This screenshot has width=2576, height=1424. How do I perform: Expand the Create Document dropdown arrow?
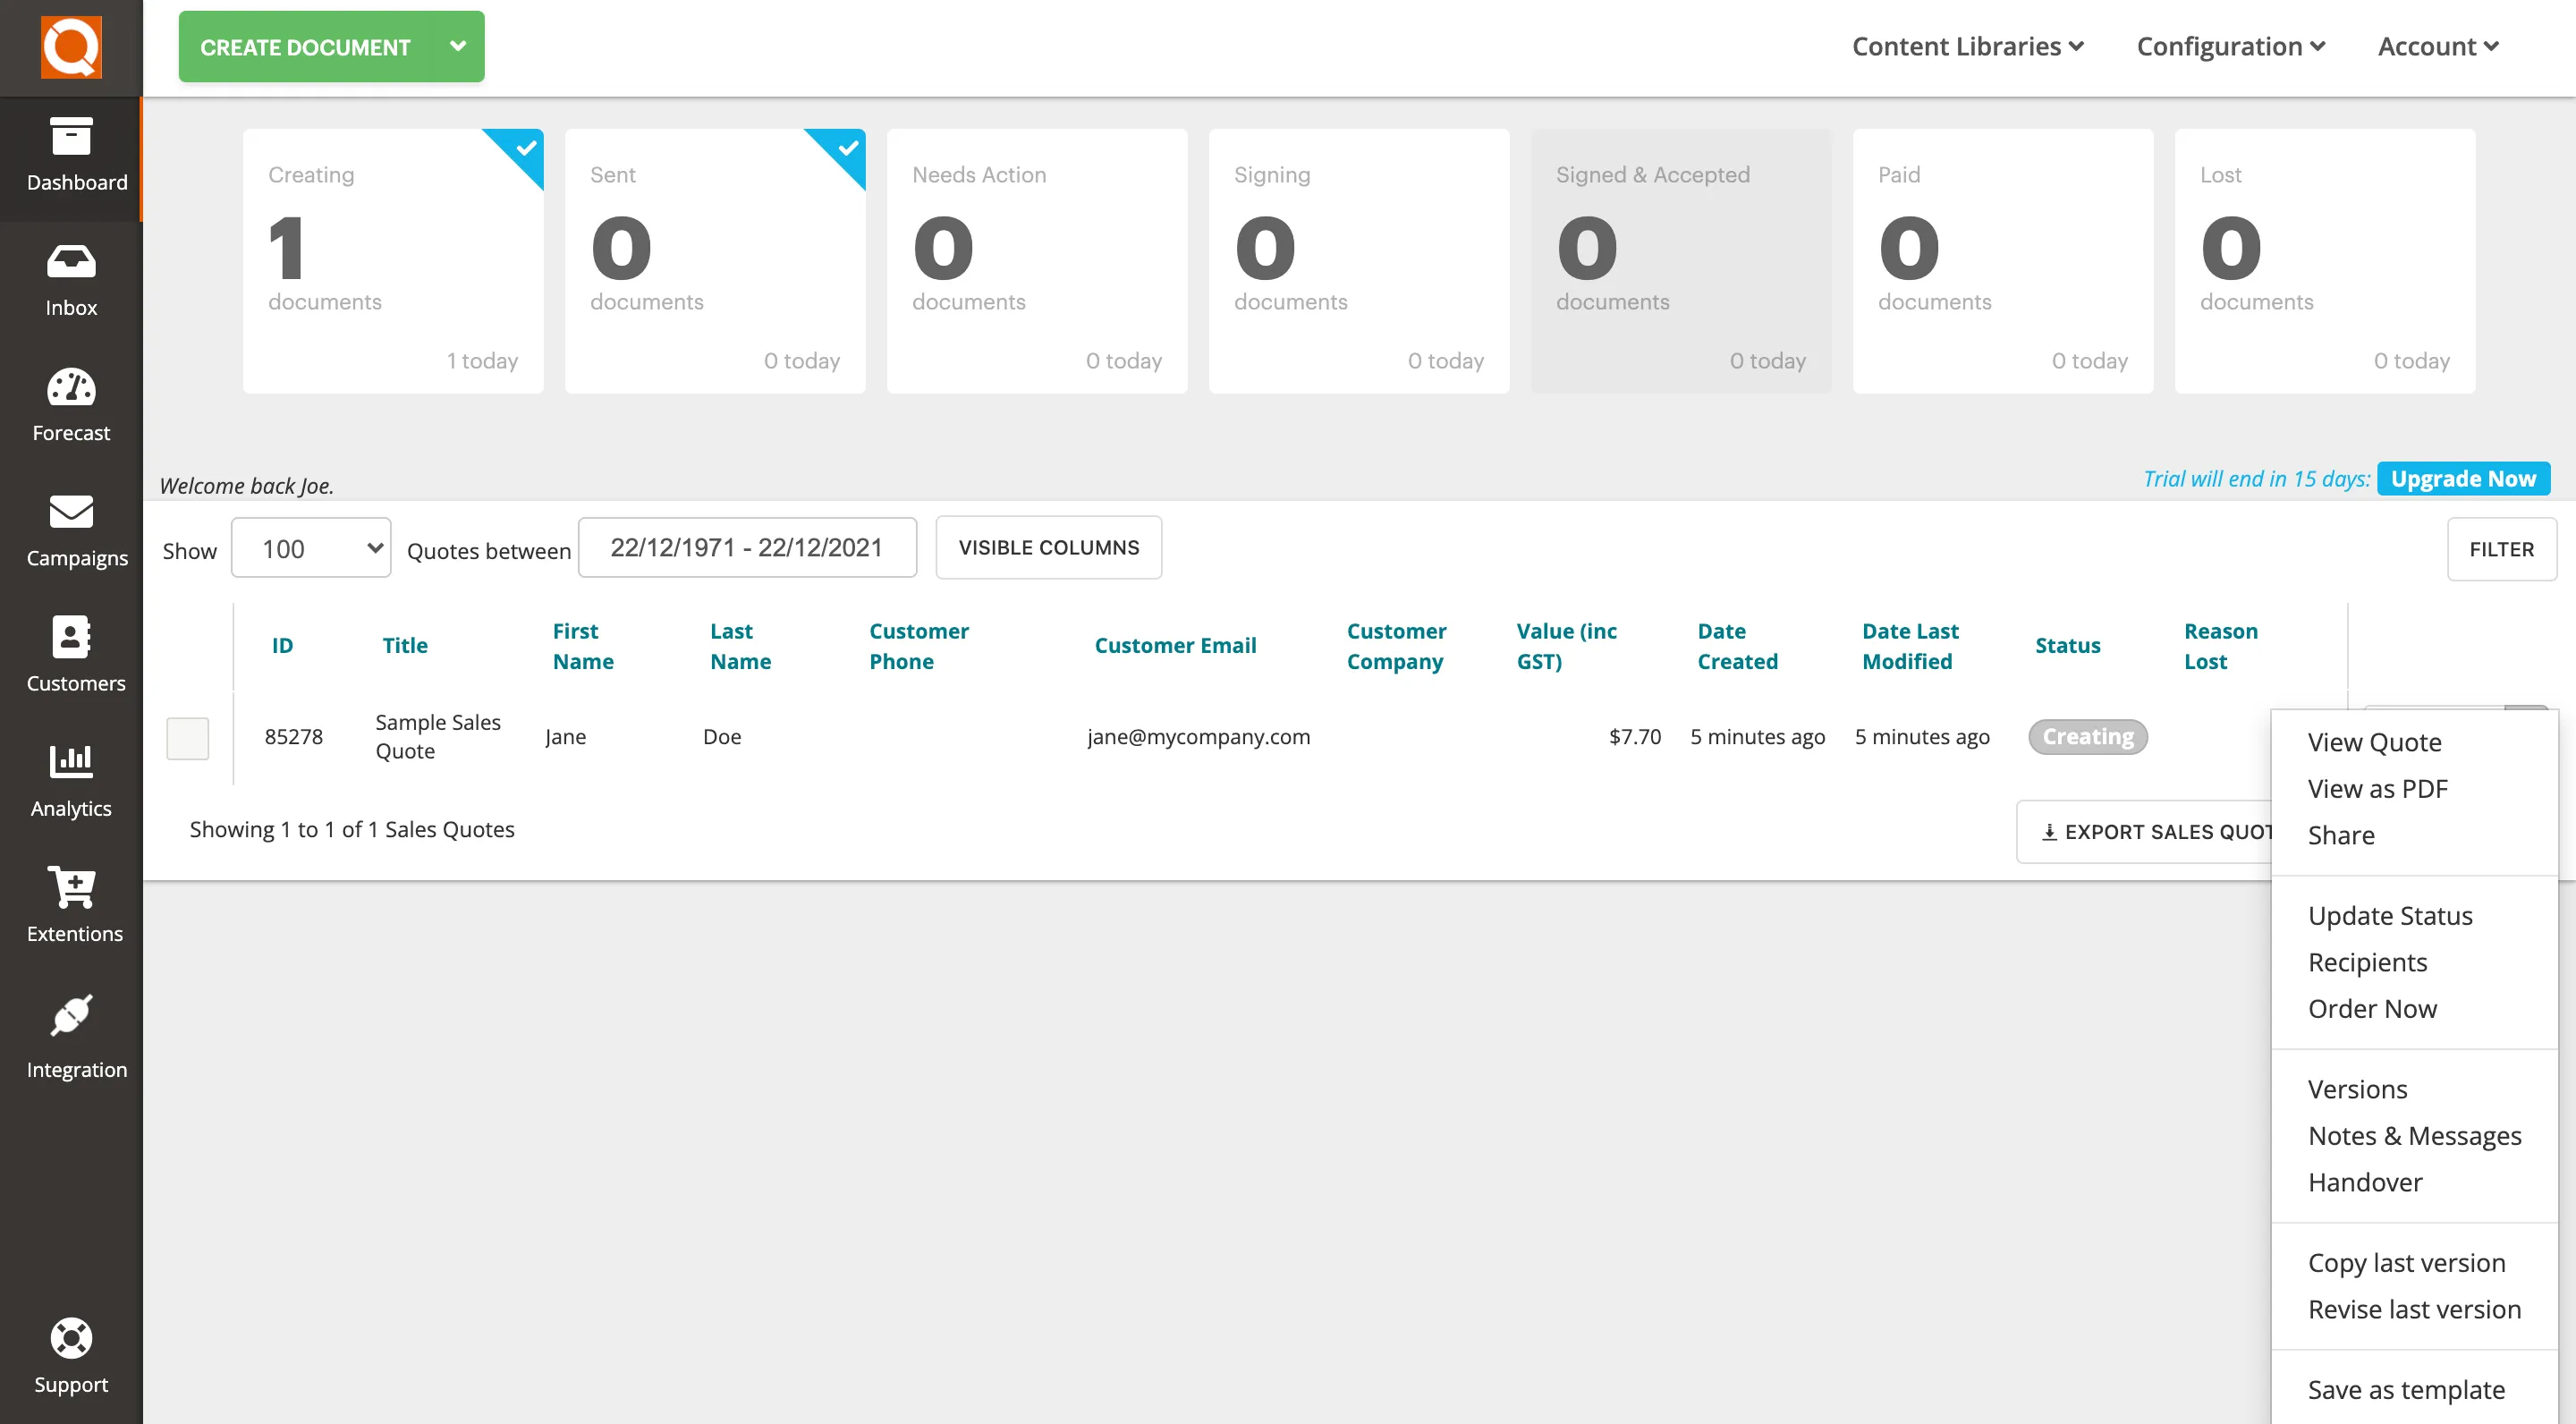tap(458, 46)
